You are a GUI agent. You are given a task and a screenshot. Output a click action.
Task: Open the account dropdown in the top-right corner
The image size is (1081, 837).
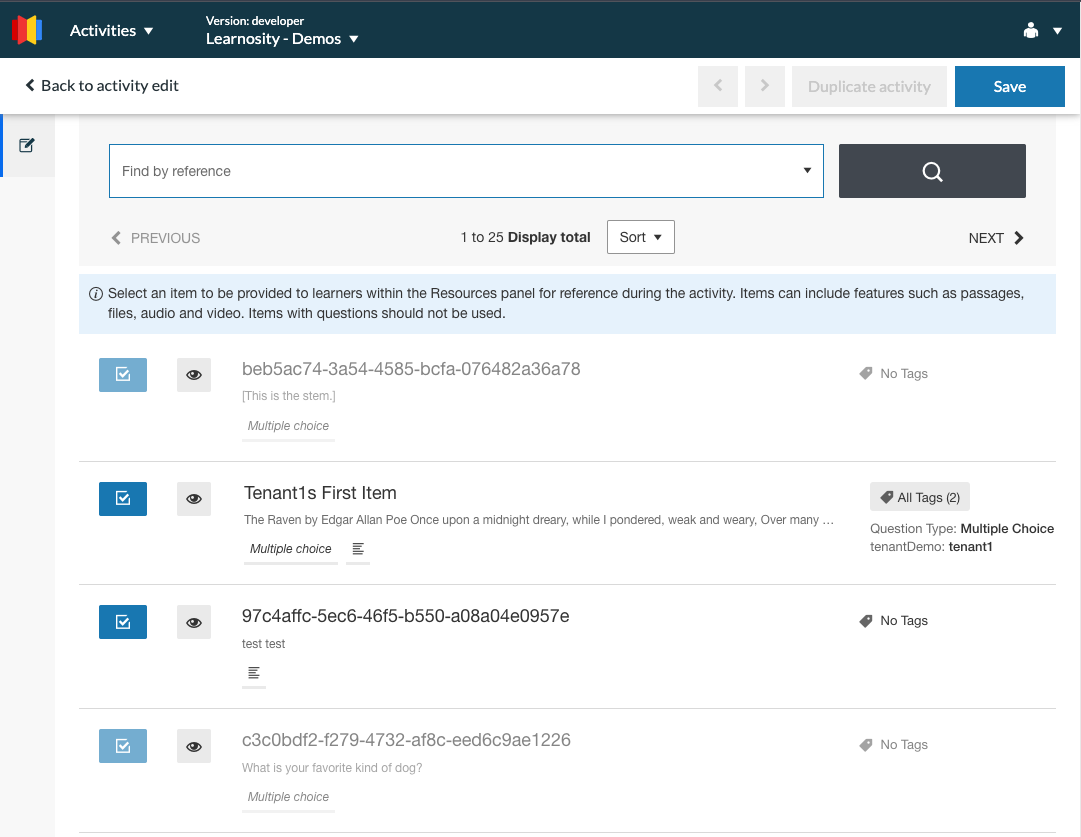tap(1057, 29)
